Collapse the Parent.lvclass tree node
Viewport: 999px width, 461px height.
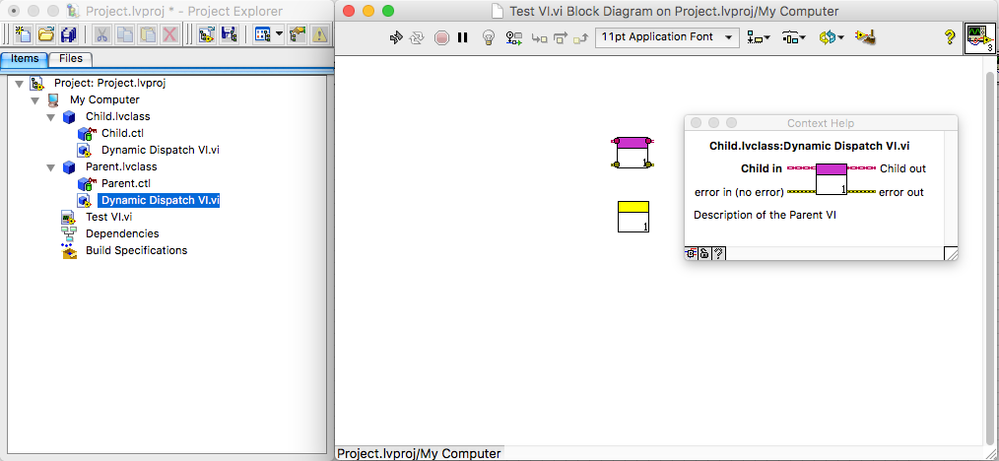pyautogui.click(x=52, y=167)
